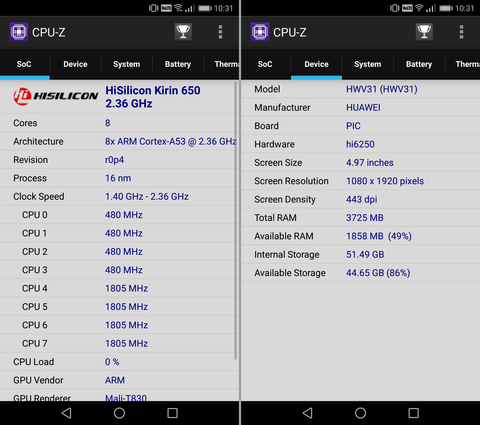
Task: Open System tab in right panel
Action: [x=367, y=64]
